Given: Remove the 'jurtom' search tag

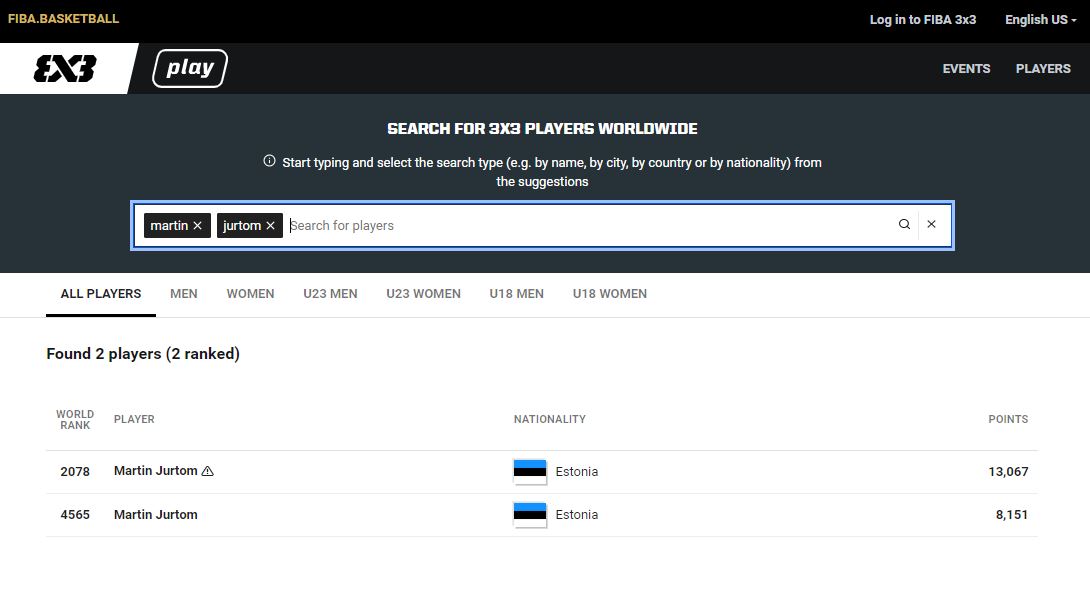Looking at the screenshot, I should 270,226.
